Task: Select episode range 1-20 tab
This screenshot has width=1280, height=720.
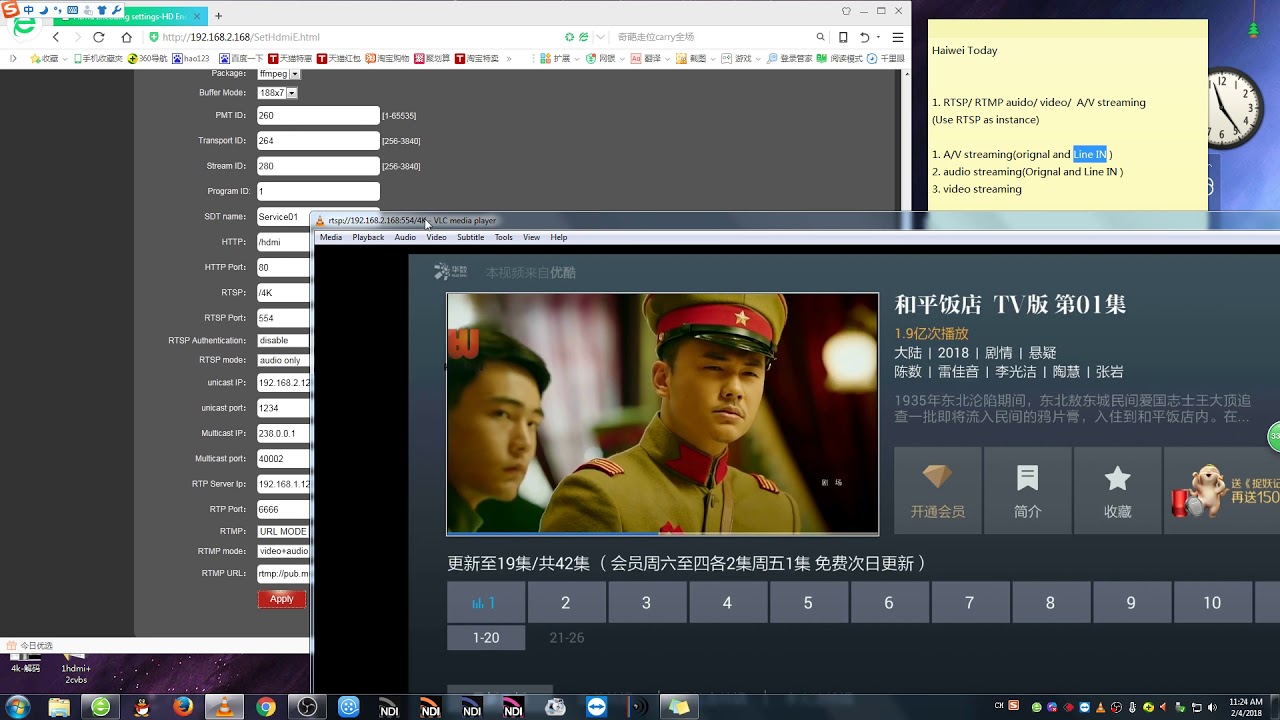Action: 486,638
